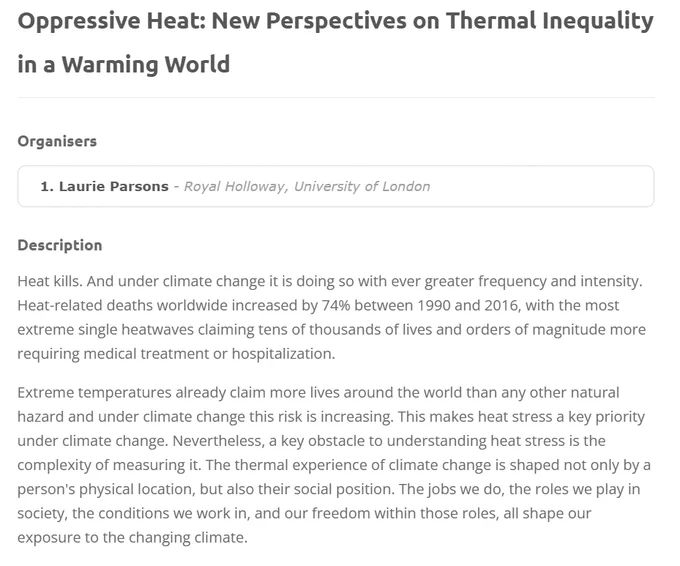The height and width of the screenshot is (566, 680).
Task: Click the text '1990 and 2016'
Action: pyautogui.click(x=468, y=306)
